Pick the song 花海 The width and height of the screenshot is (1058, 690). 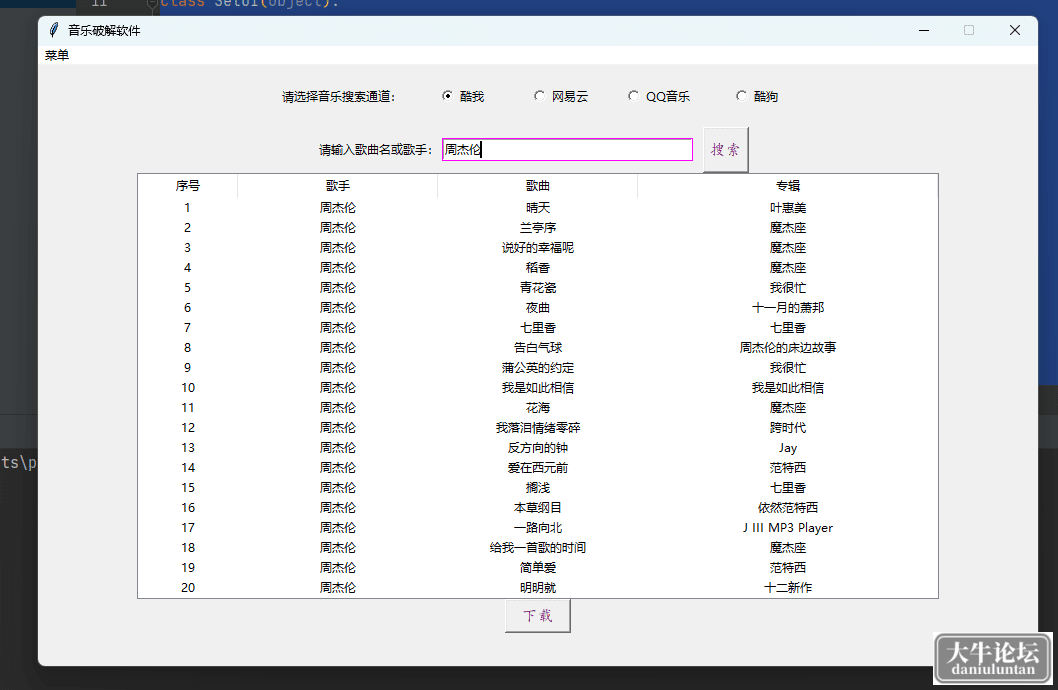coord(538,408)
